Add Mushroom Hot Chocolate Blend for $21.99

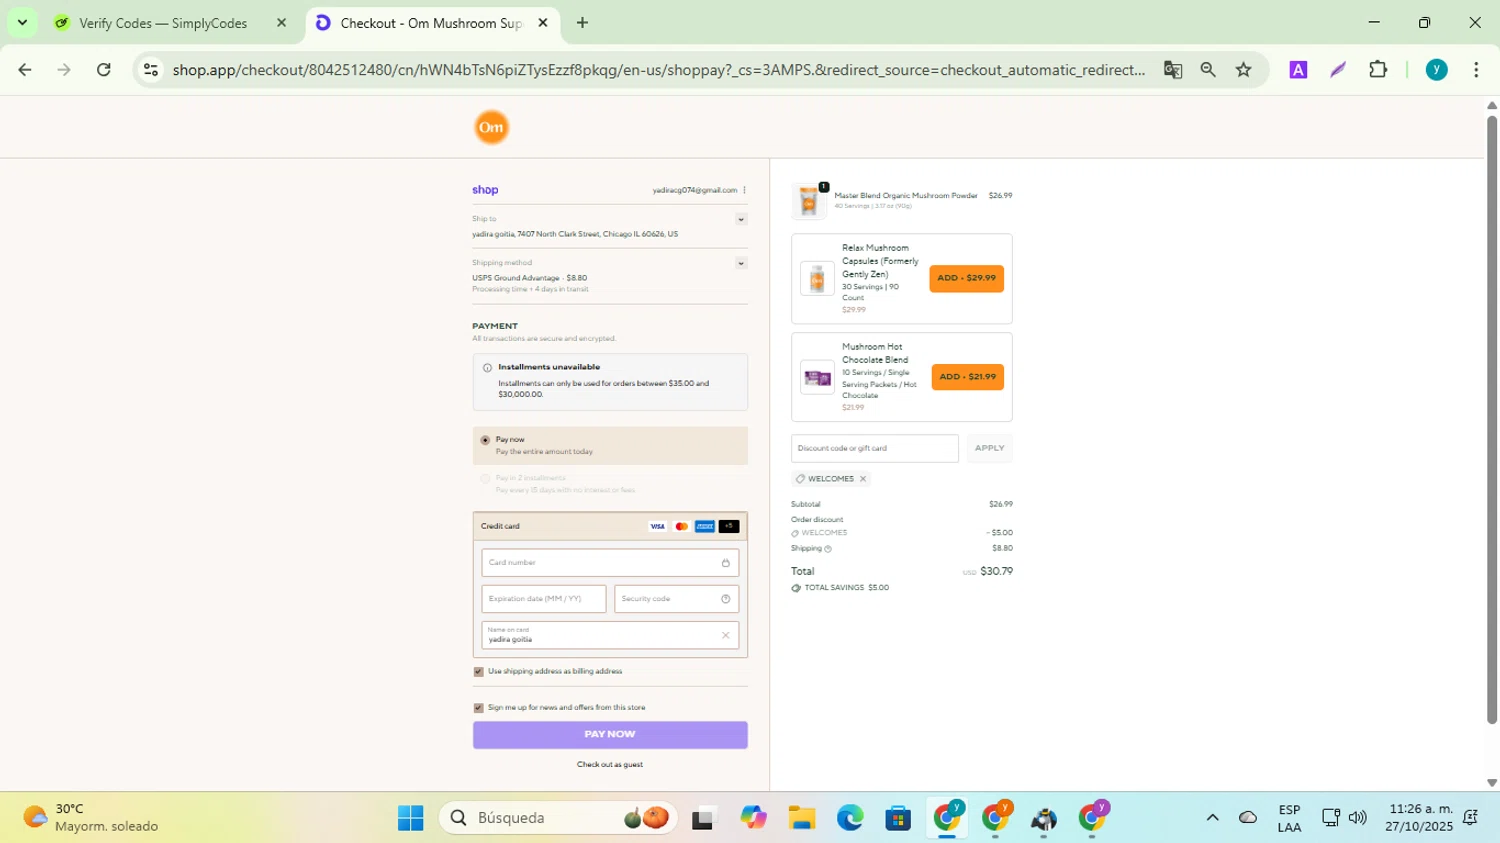pyautogui.click(x=967, y=377)
